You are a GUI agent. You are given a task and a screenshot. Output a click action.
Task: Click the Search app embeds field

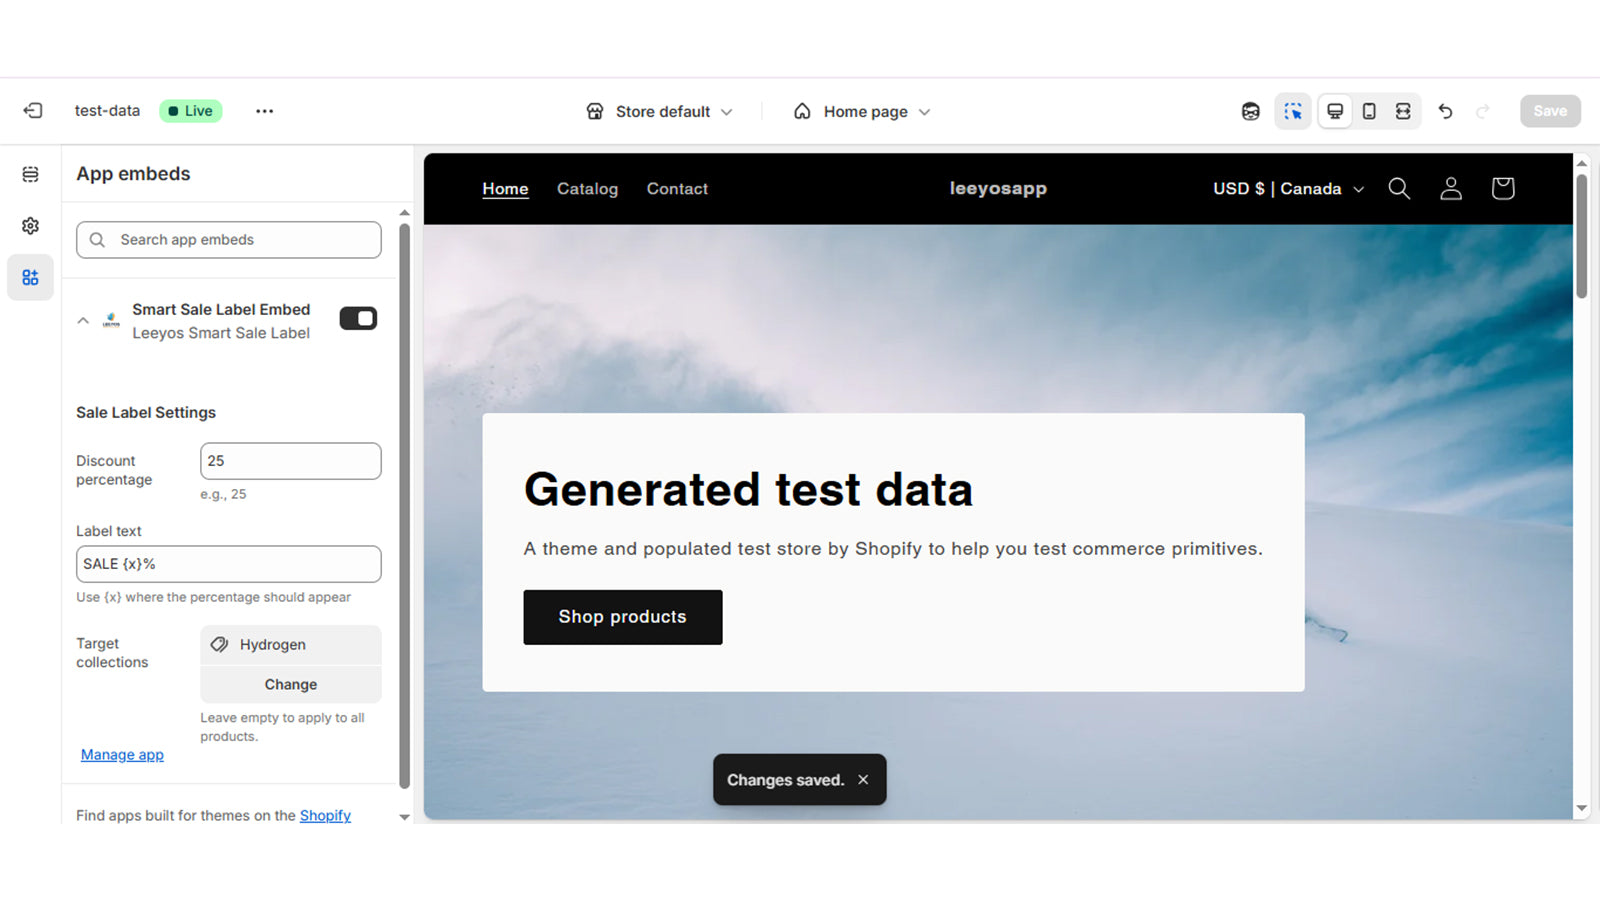229,240
